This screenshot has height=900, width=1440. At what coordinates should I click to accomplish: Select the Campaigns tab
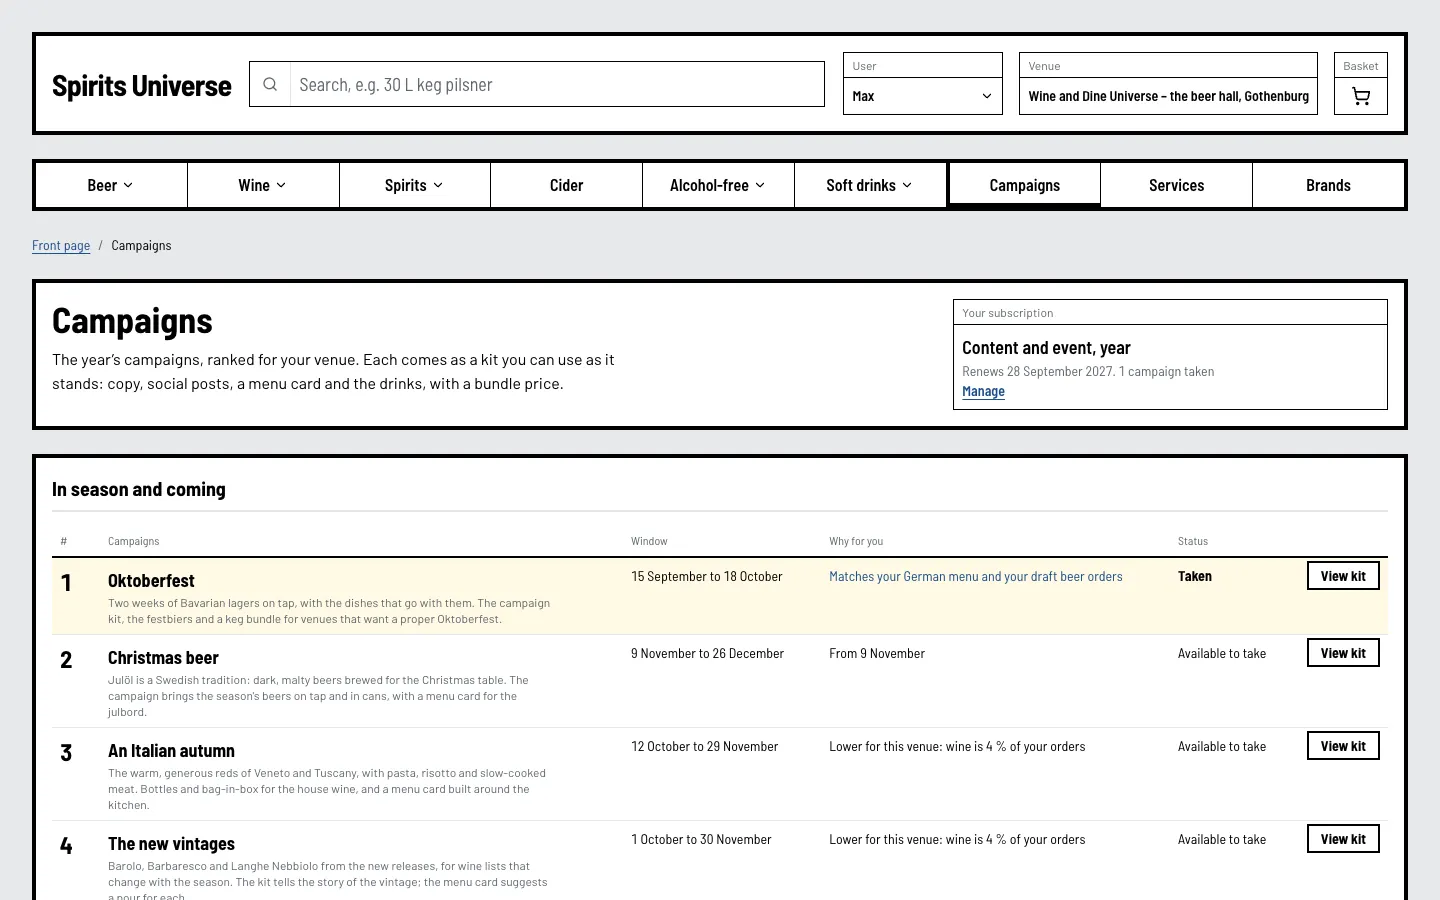click(x=1024, y=185)
